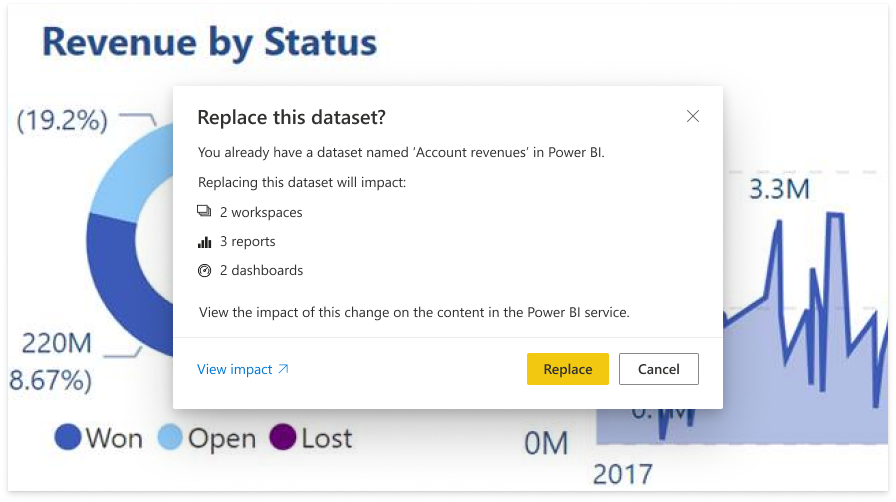Select the Won legend label

click(114, 438)
